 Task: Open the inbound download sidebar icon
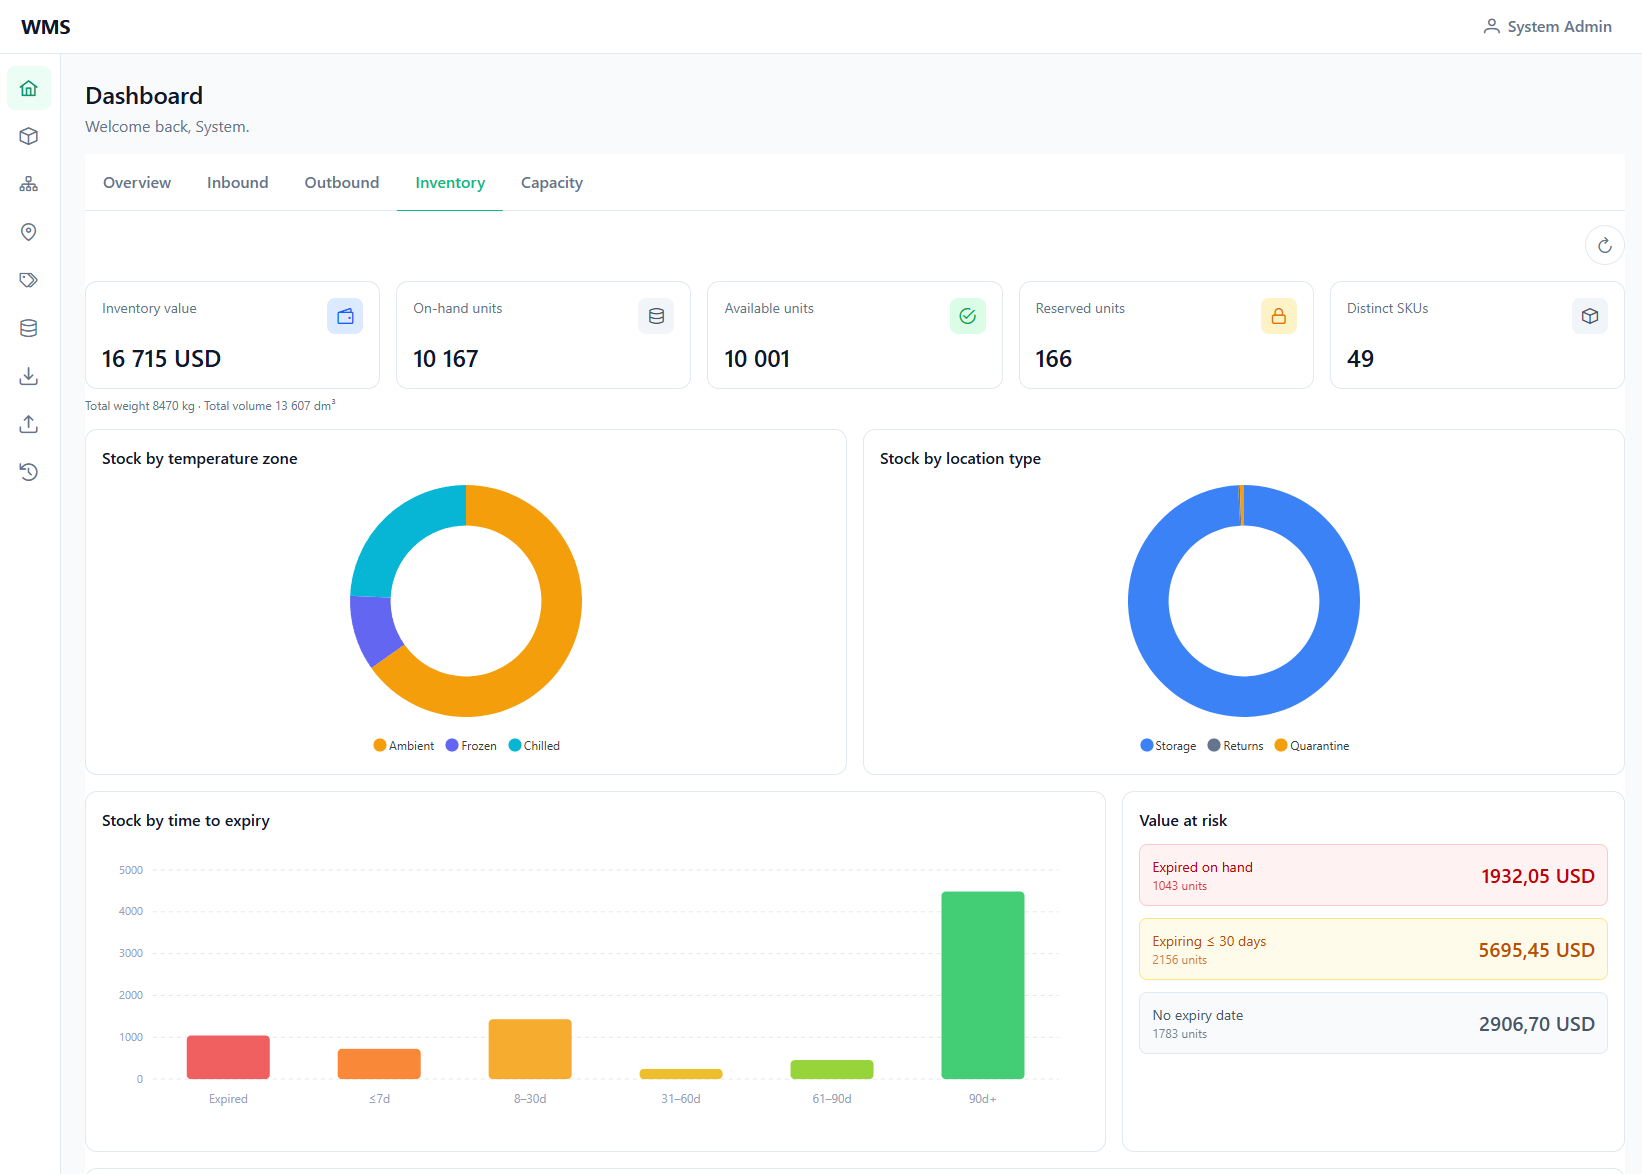click(29, 376)
